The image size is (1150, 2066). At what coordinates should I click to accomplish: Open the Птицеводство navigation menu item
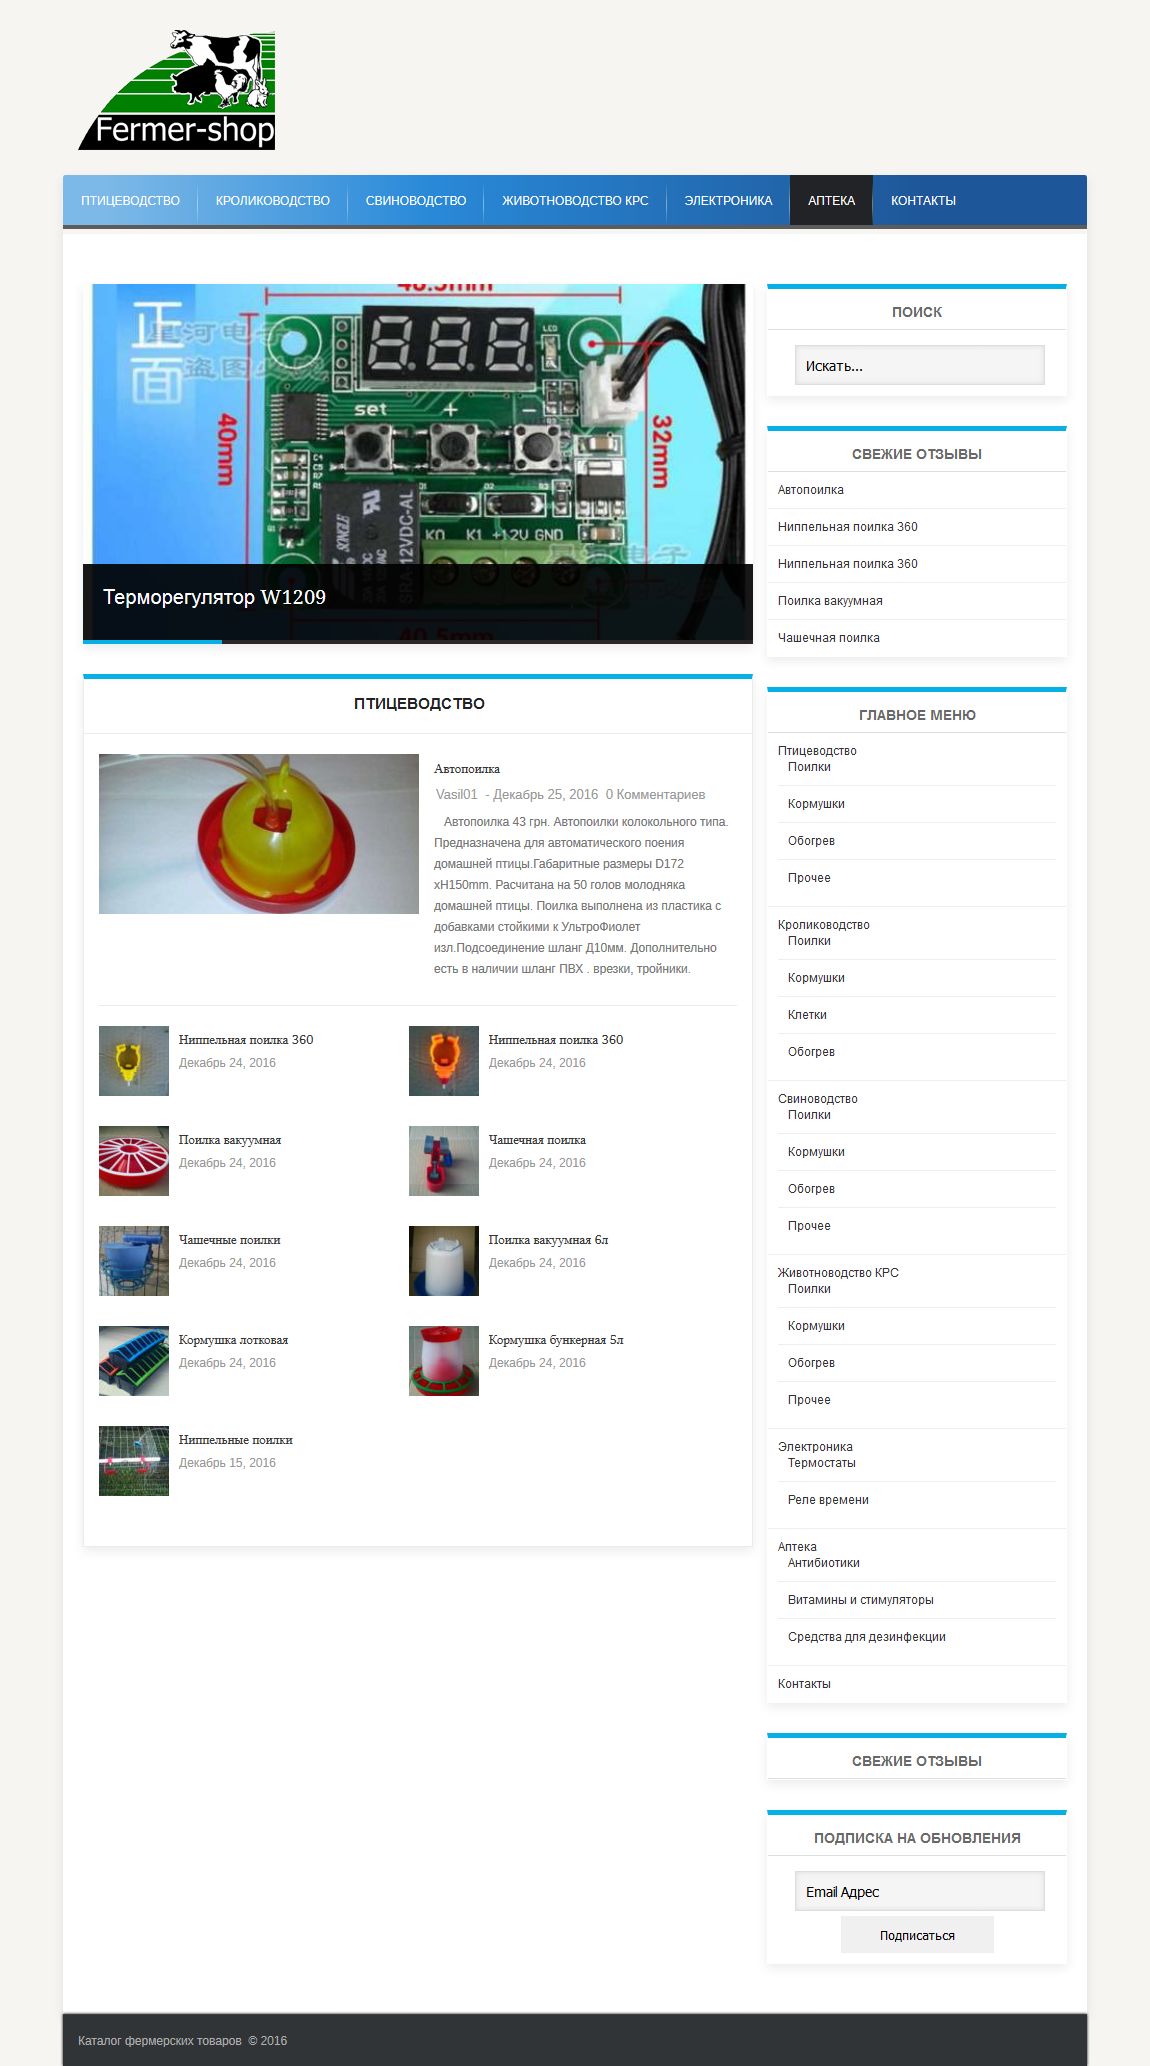point(130,201)
